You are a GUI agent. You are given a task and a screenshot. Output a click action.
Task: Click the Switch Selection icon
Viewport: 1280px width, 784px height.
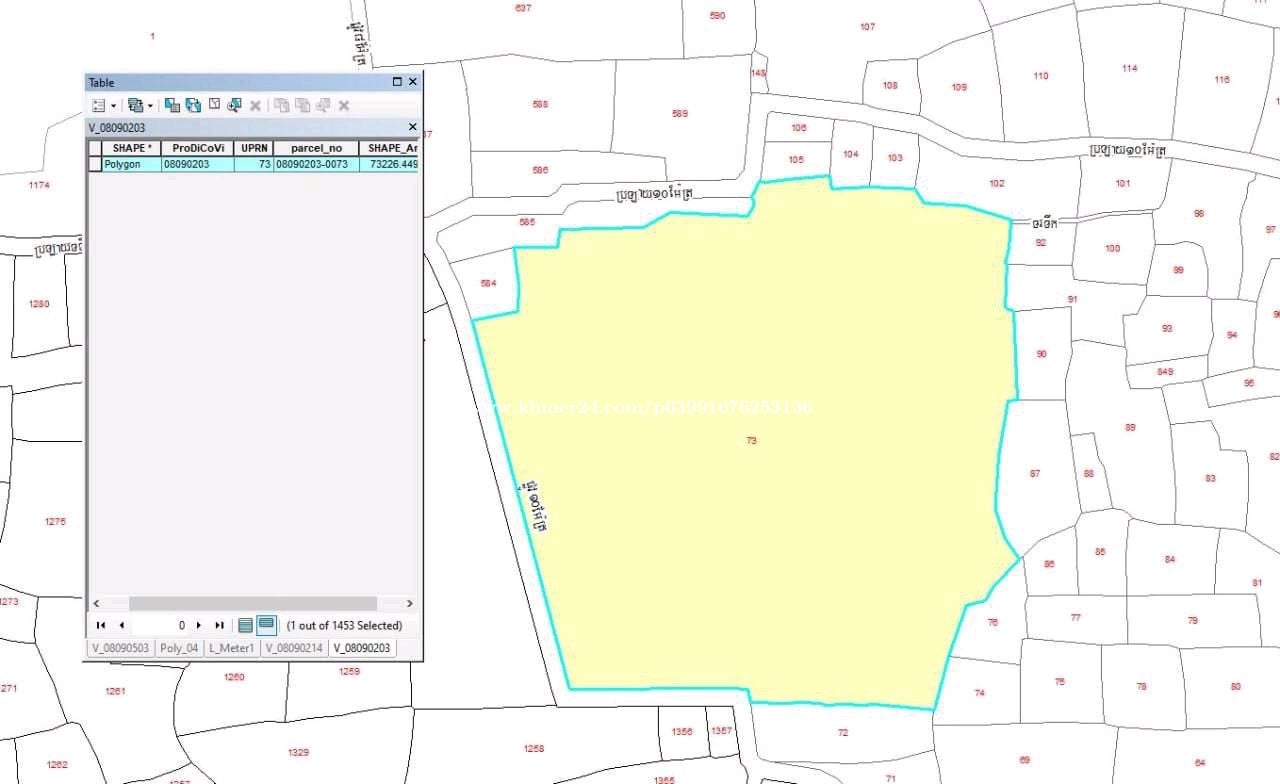(193, 105)
